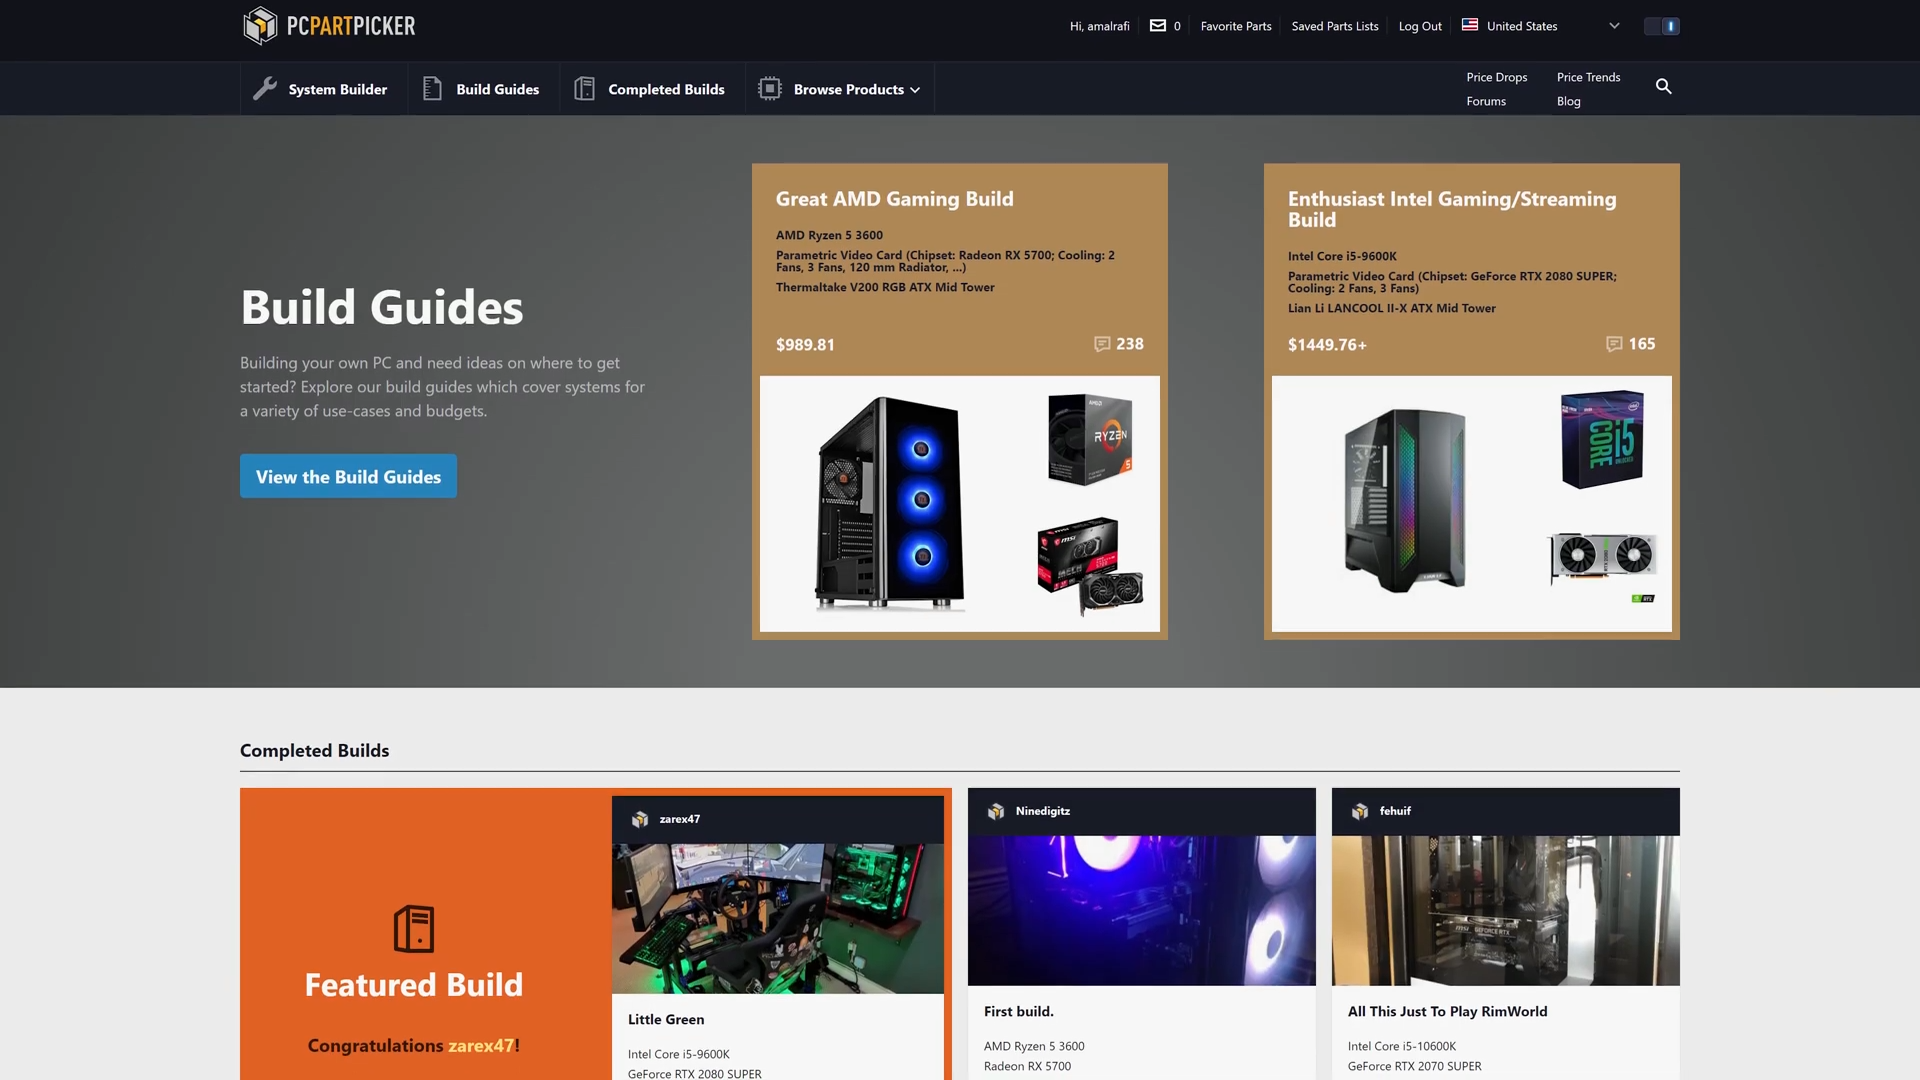
Task: Click the inbox message count 0
Action: click(x=1177, y=26)
